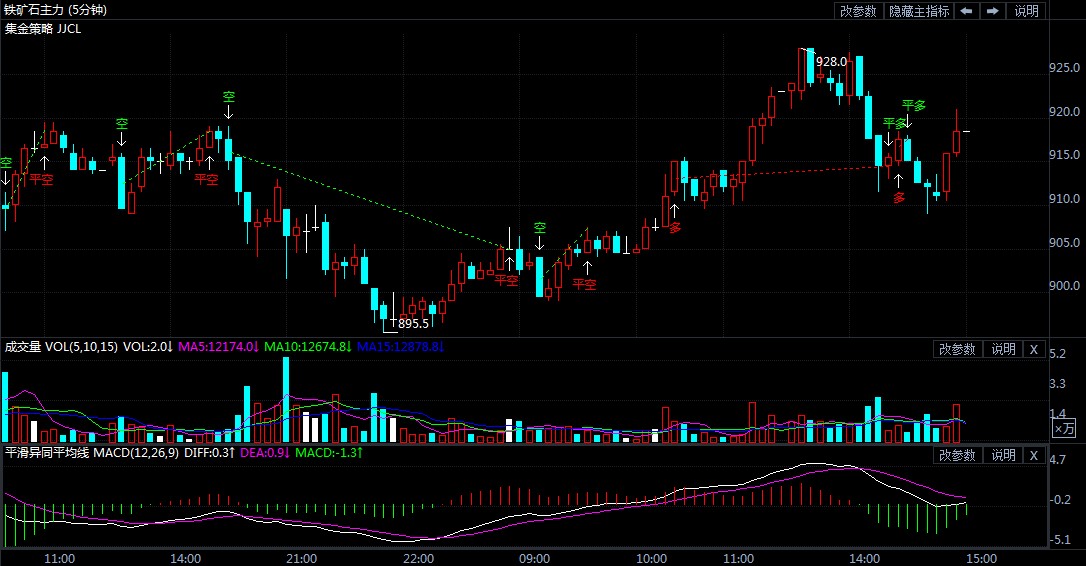Click the ×万 unit box
The width and height of the screenshot is (1086, 566).
click(x=1064, y=428)
